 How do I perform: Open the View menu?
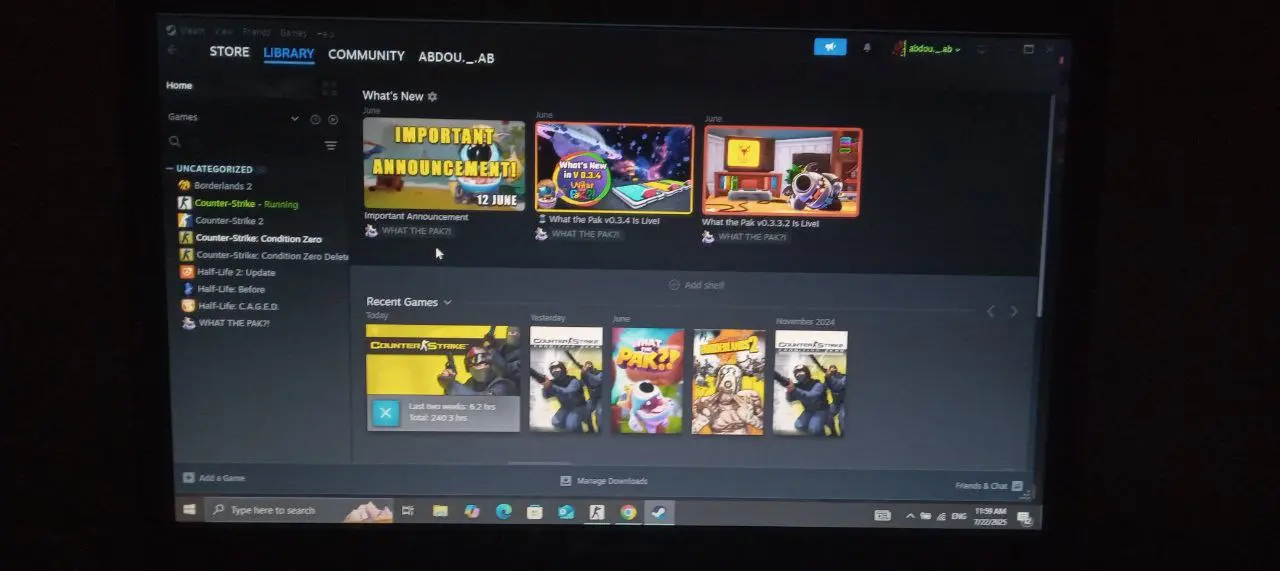pyautogui.click(x=225, y=32)
